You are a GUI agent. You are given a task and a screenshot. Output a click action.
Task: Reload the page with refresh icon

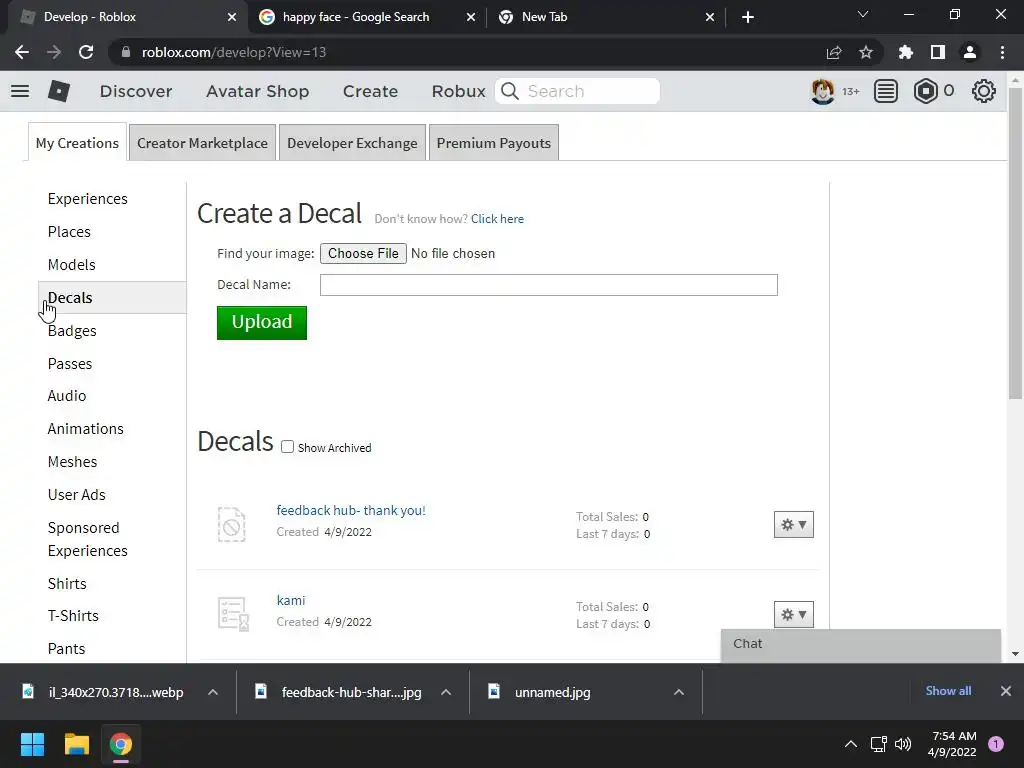click(x=86, y=52)
